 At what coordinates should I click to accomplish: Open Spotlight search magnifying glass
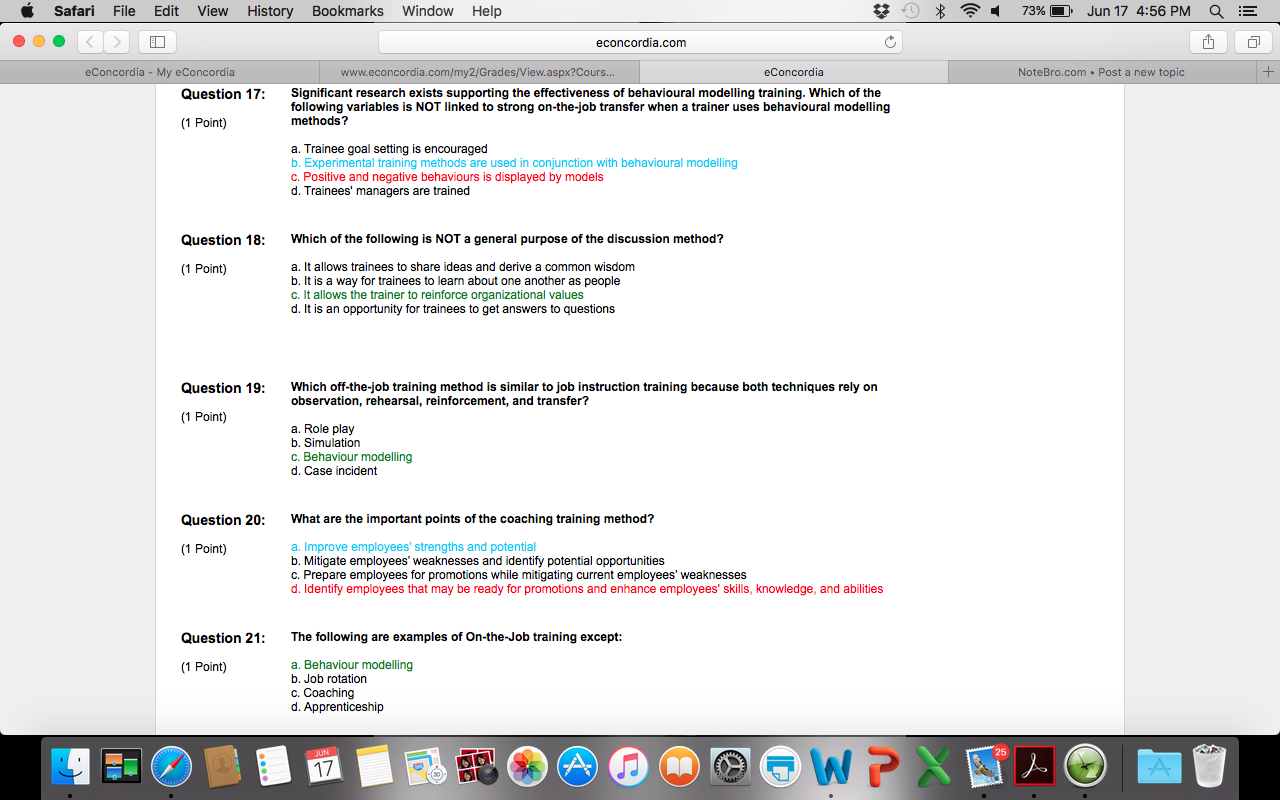click(1216, 11)
